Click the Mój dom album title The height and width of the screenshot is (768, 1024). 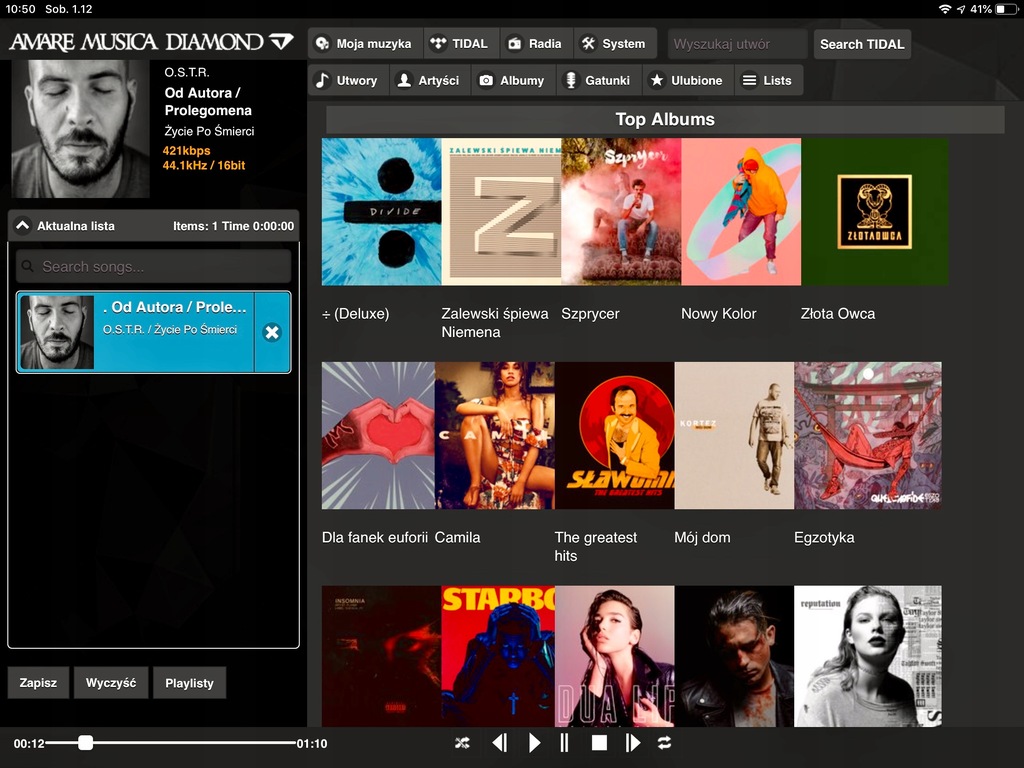[x=702, y=538]
